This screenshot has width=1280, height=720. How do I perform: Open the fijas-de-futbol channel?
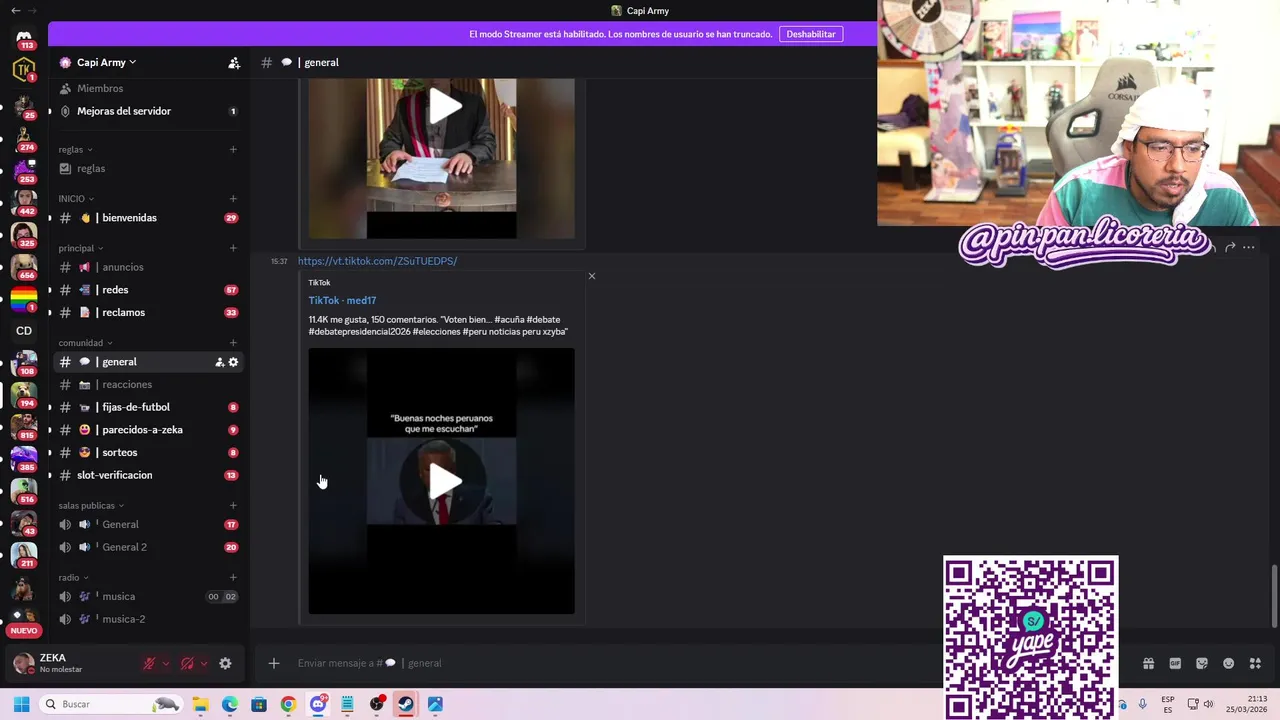[149, 407]
